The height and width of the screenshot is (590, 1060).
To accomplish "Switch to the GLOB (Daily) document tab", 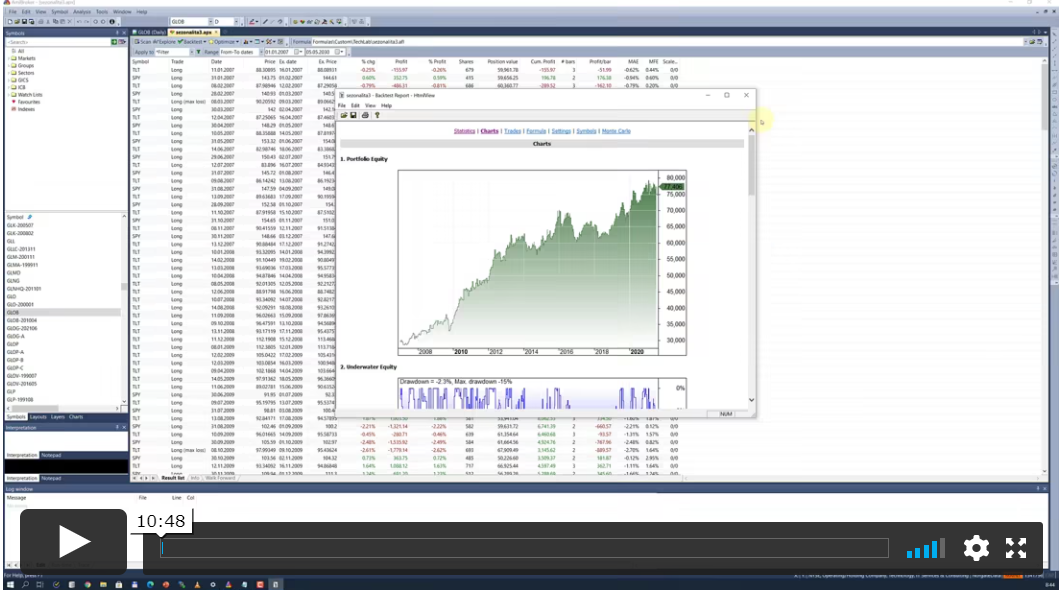I will (149, 32).
